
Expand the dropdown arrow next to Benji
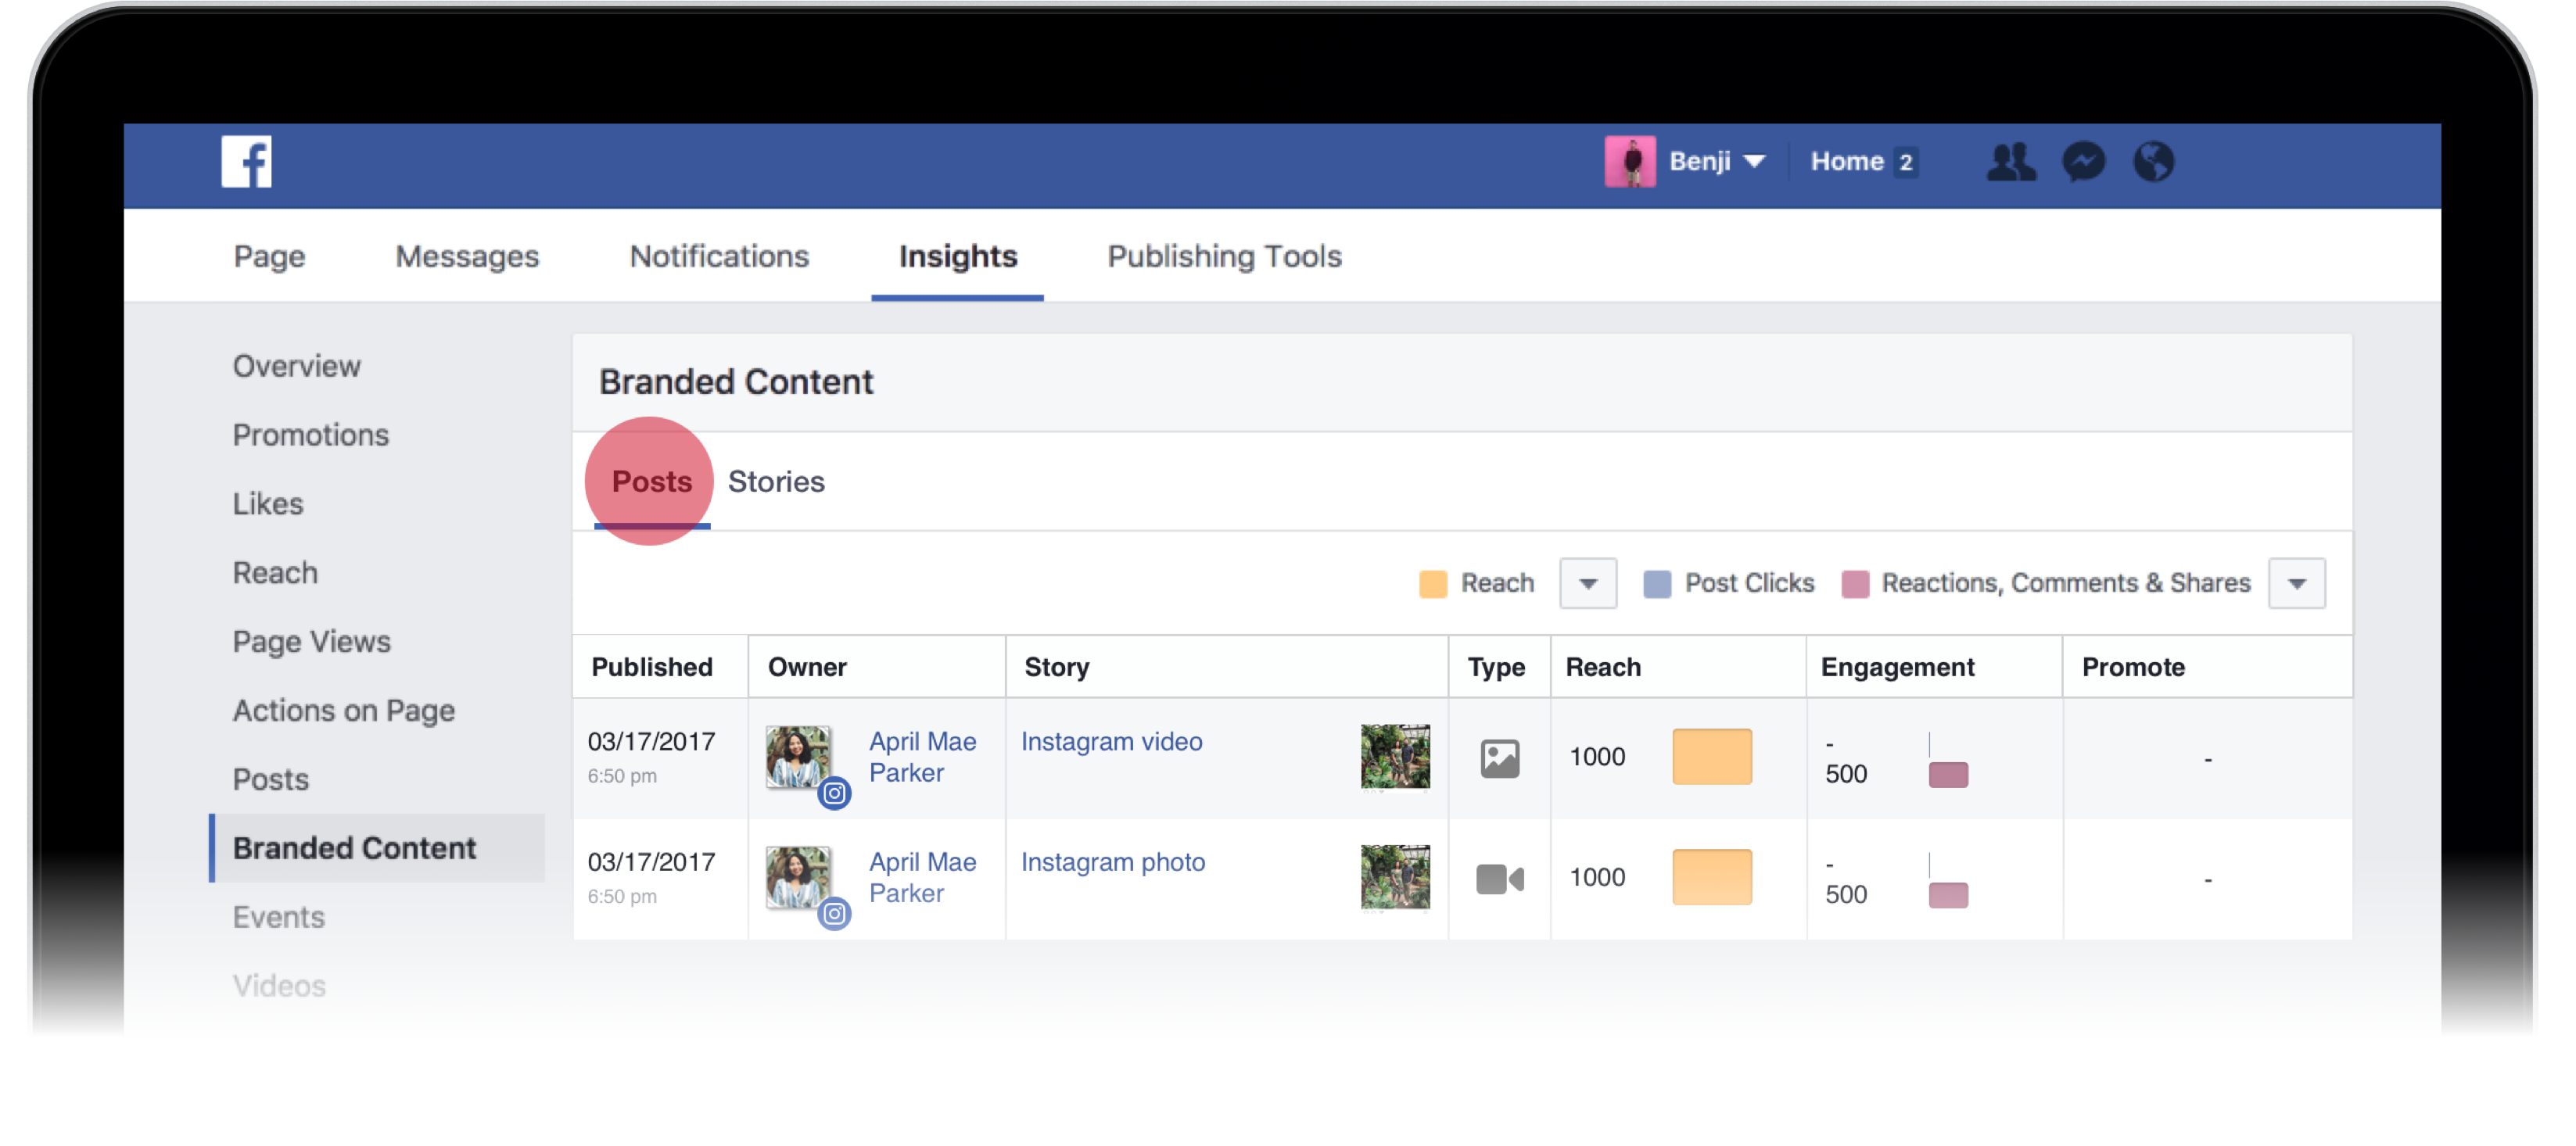tap(1754, 161)
